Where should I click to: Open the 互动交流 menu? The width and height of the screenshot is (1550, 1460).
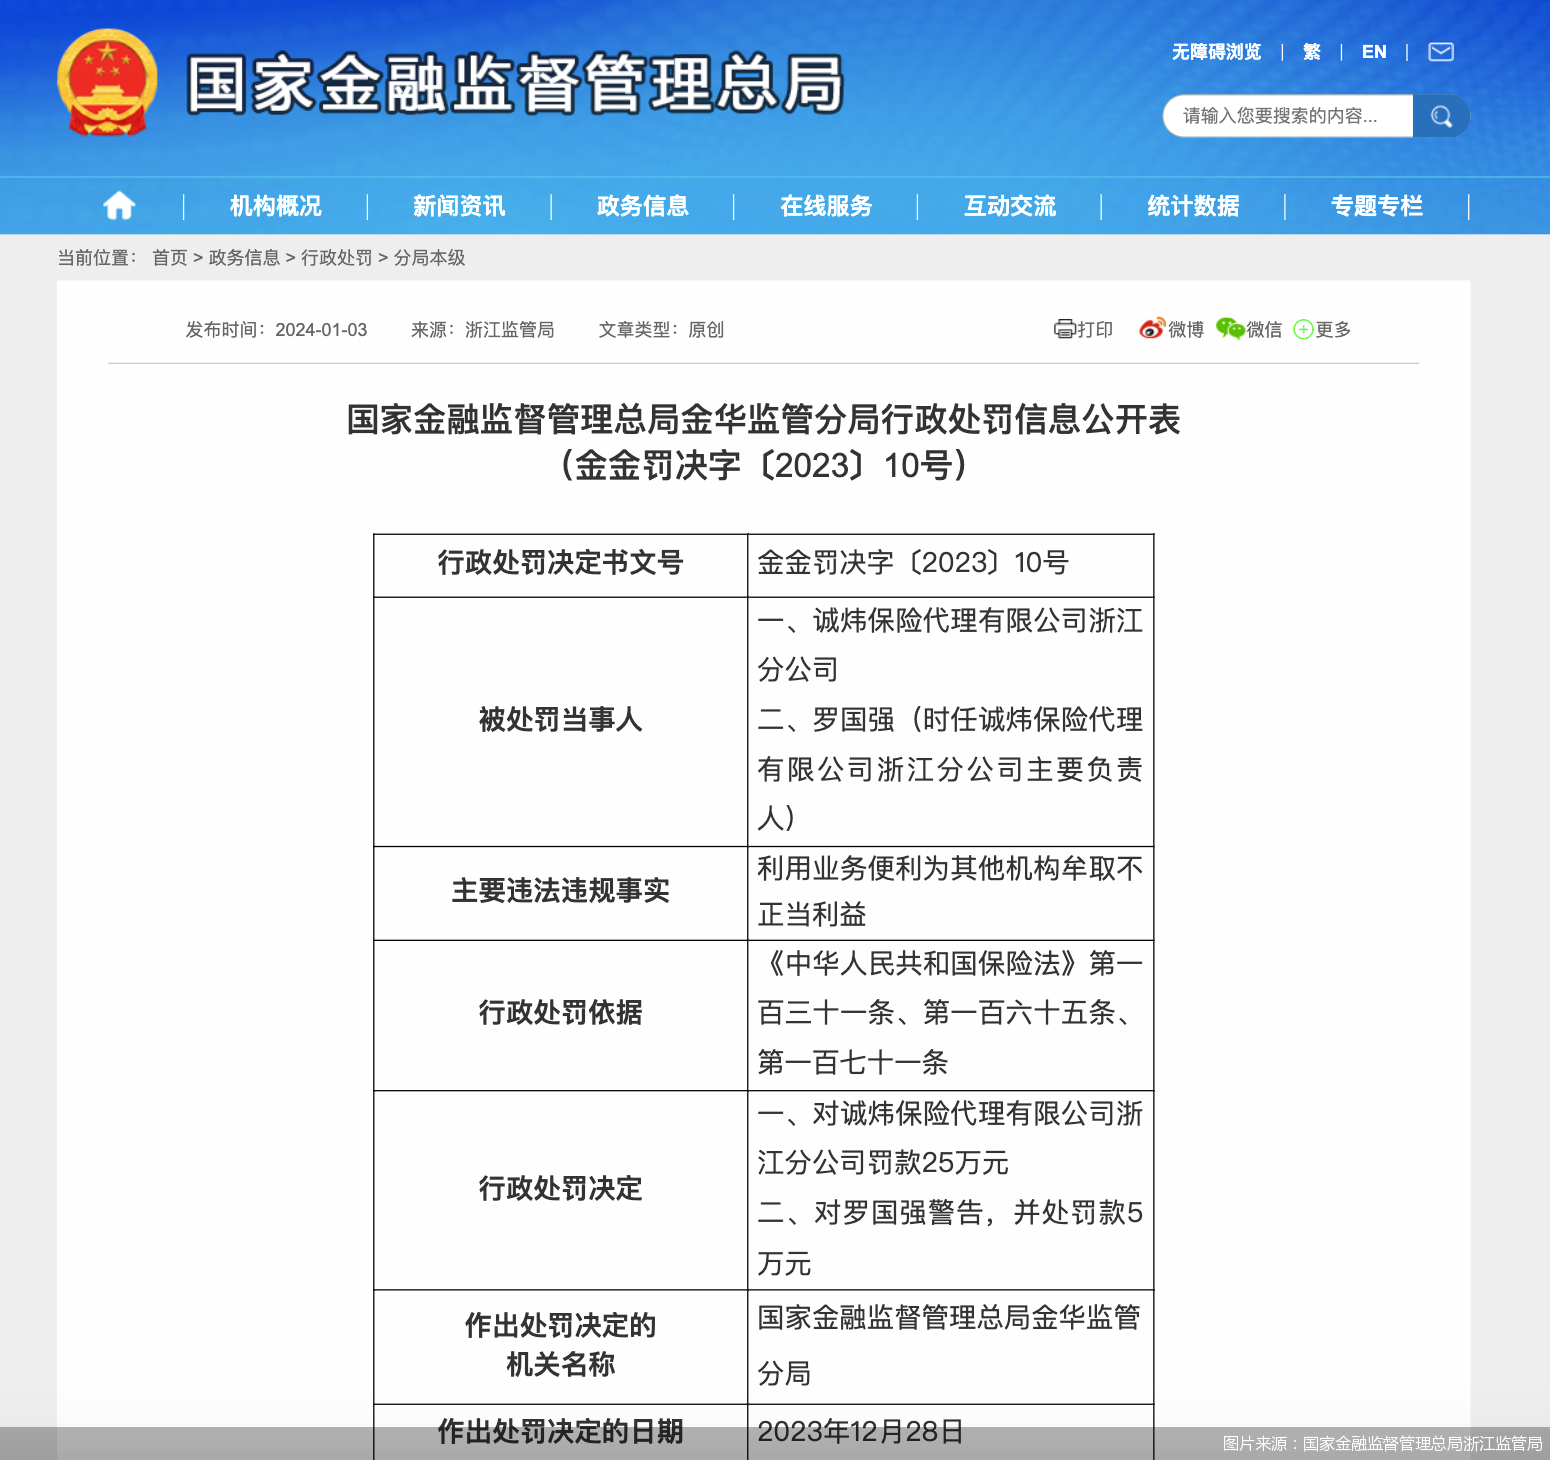coord(1010,206)
